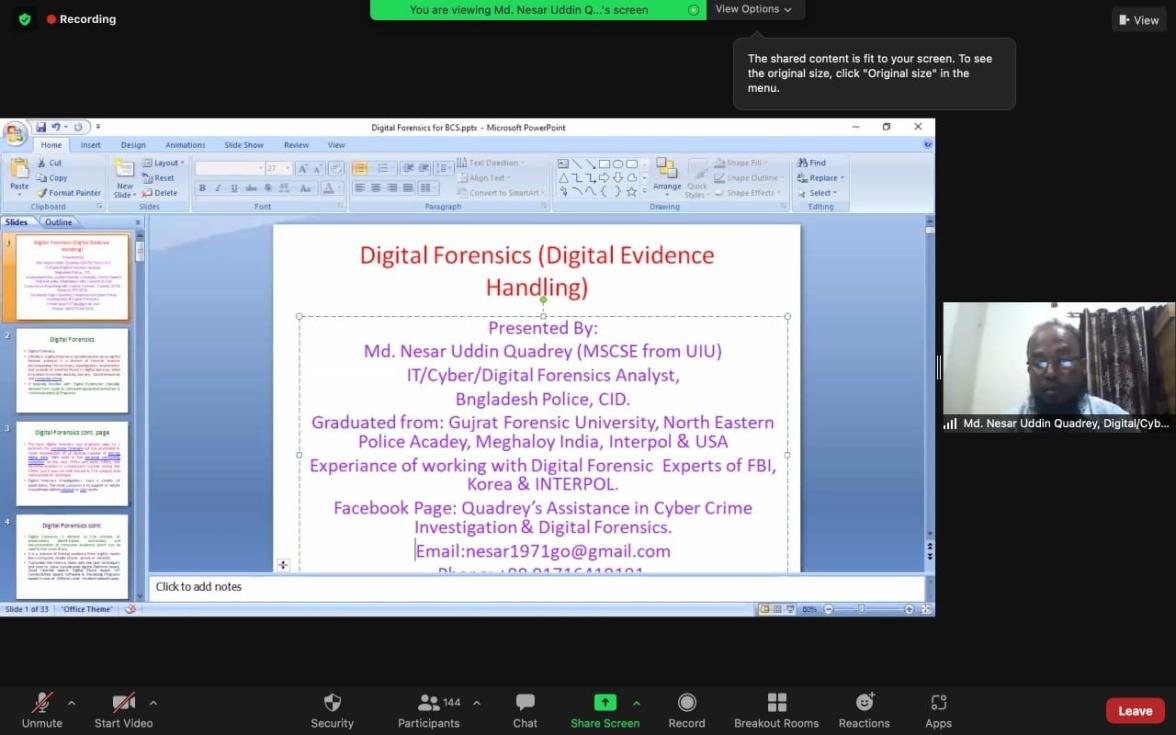Expand the arrow beside Participants
This screenshot has width=1176, height=735.
click(476, 703)
